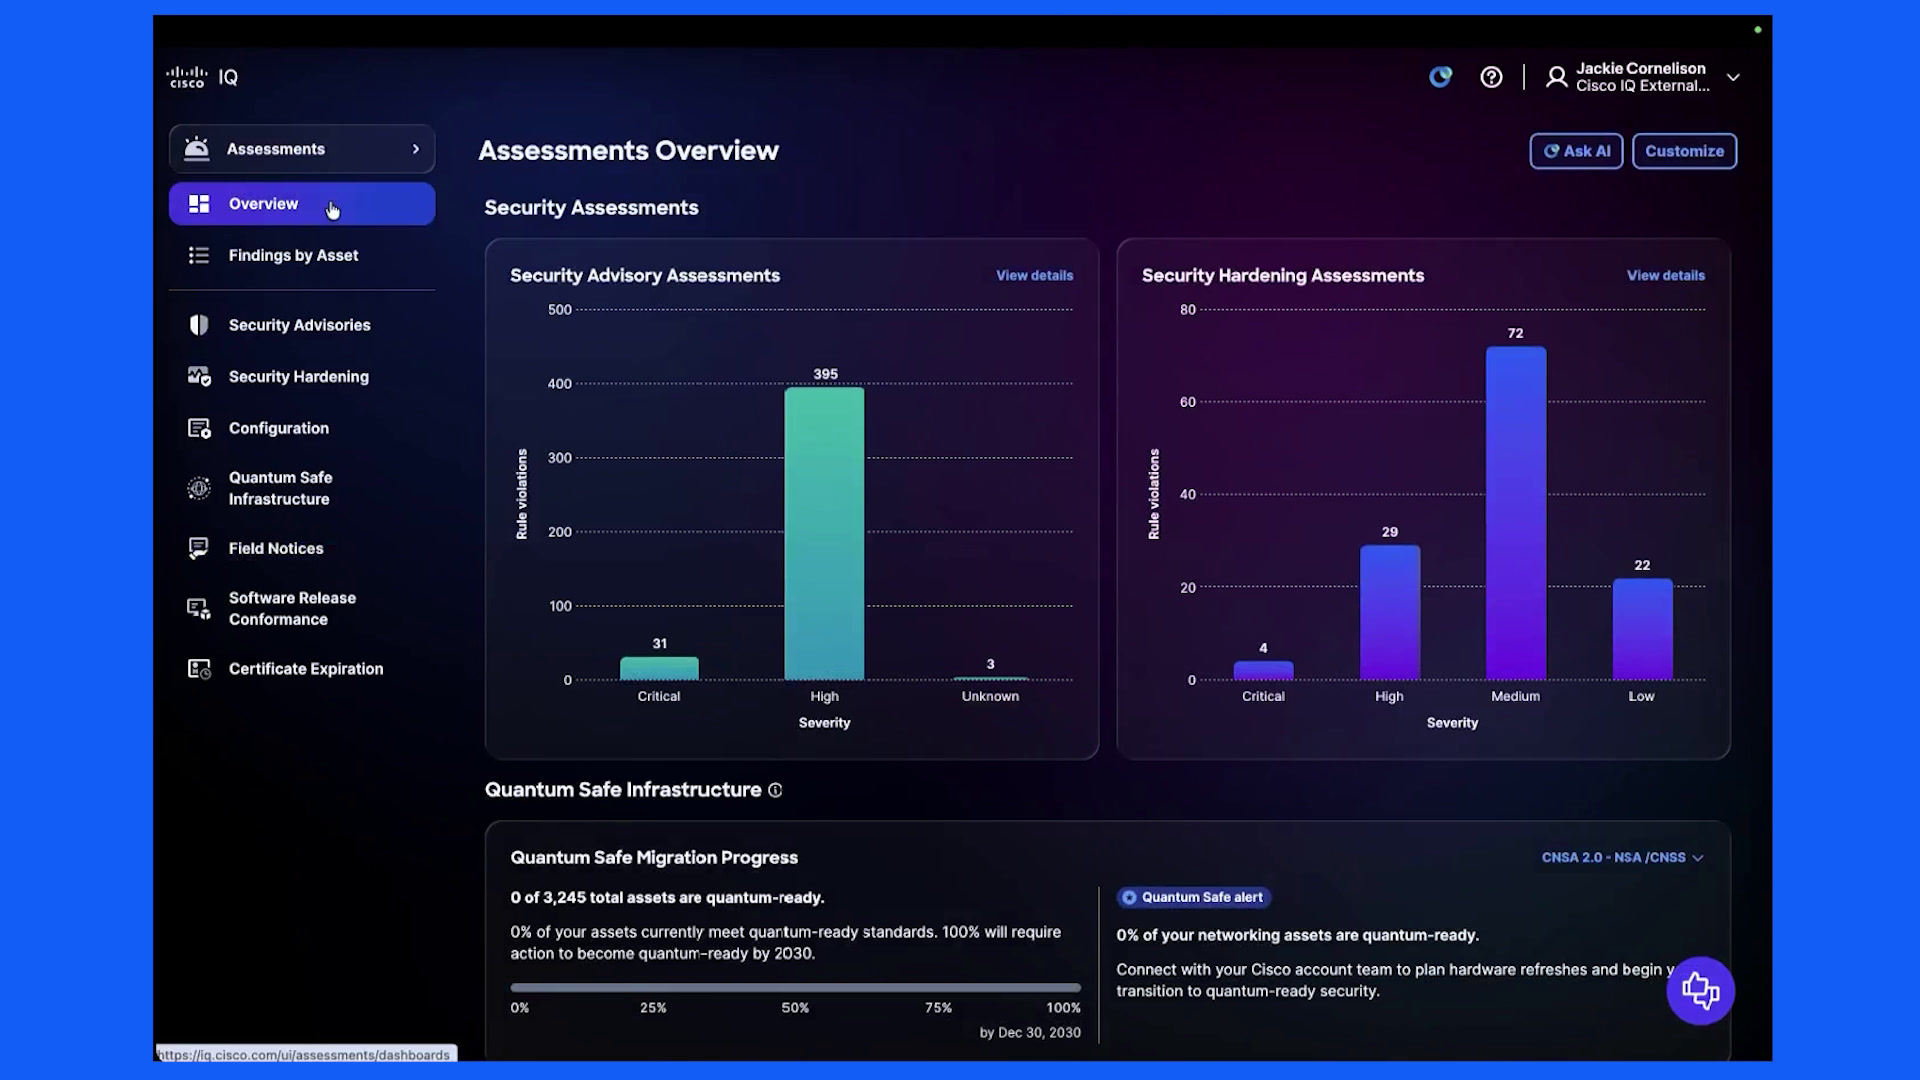The height and width of the screenshot is (1080, 1920).
Task: Open Findings by Asset
Action: point(293,255)
